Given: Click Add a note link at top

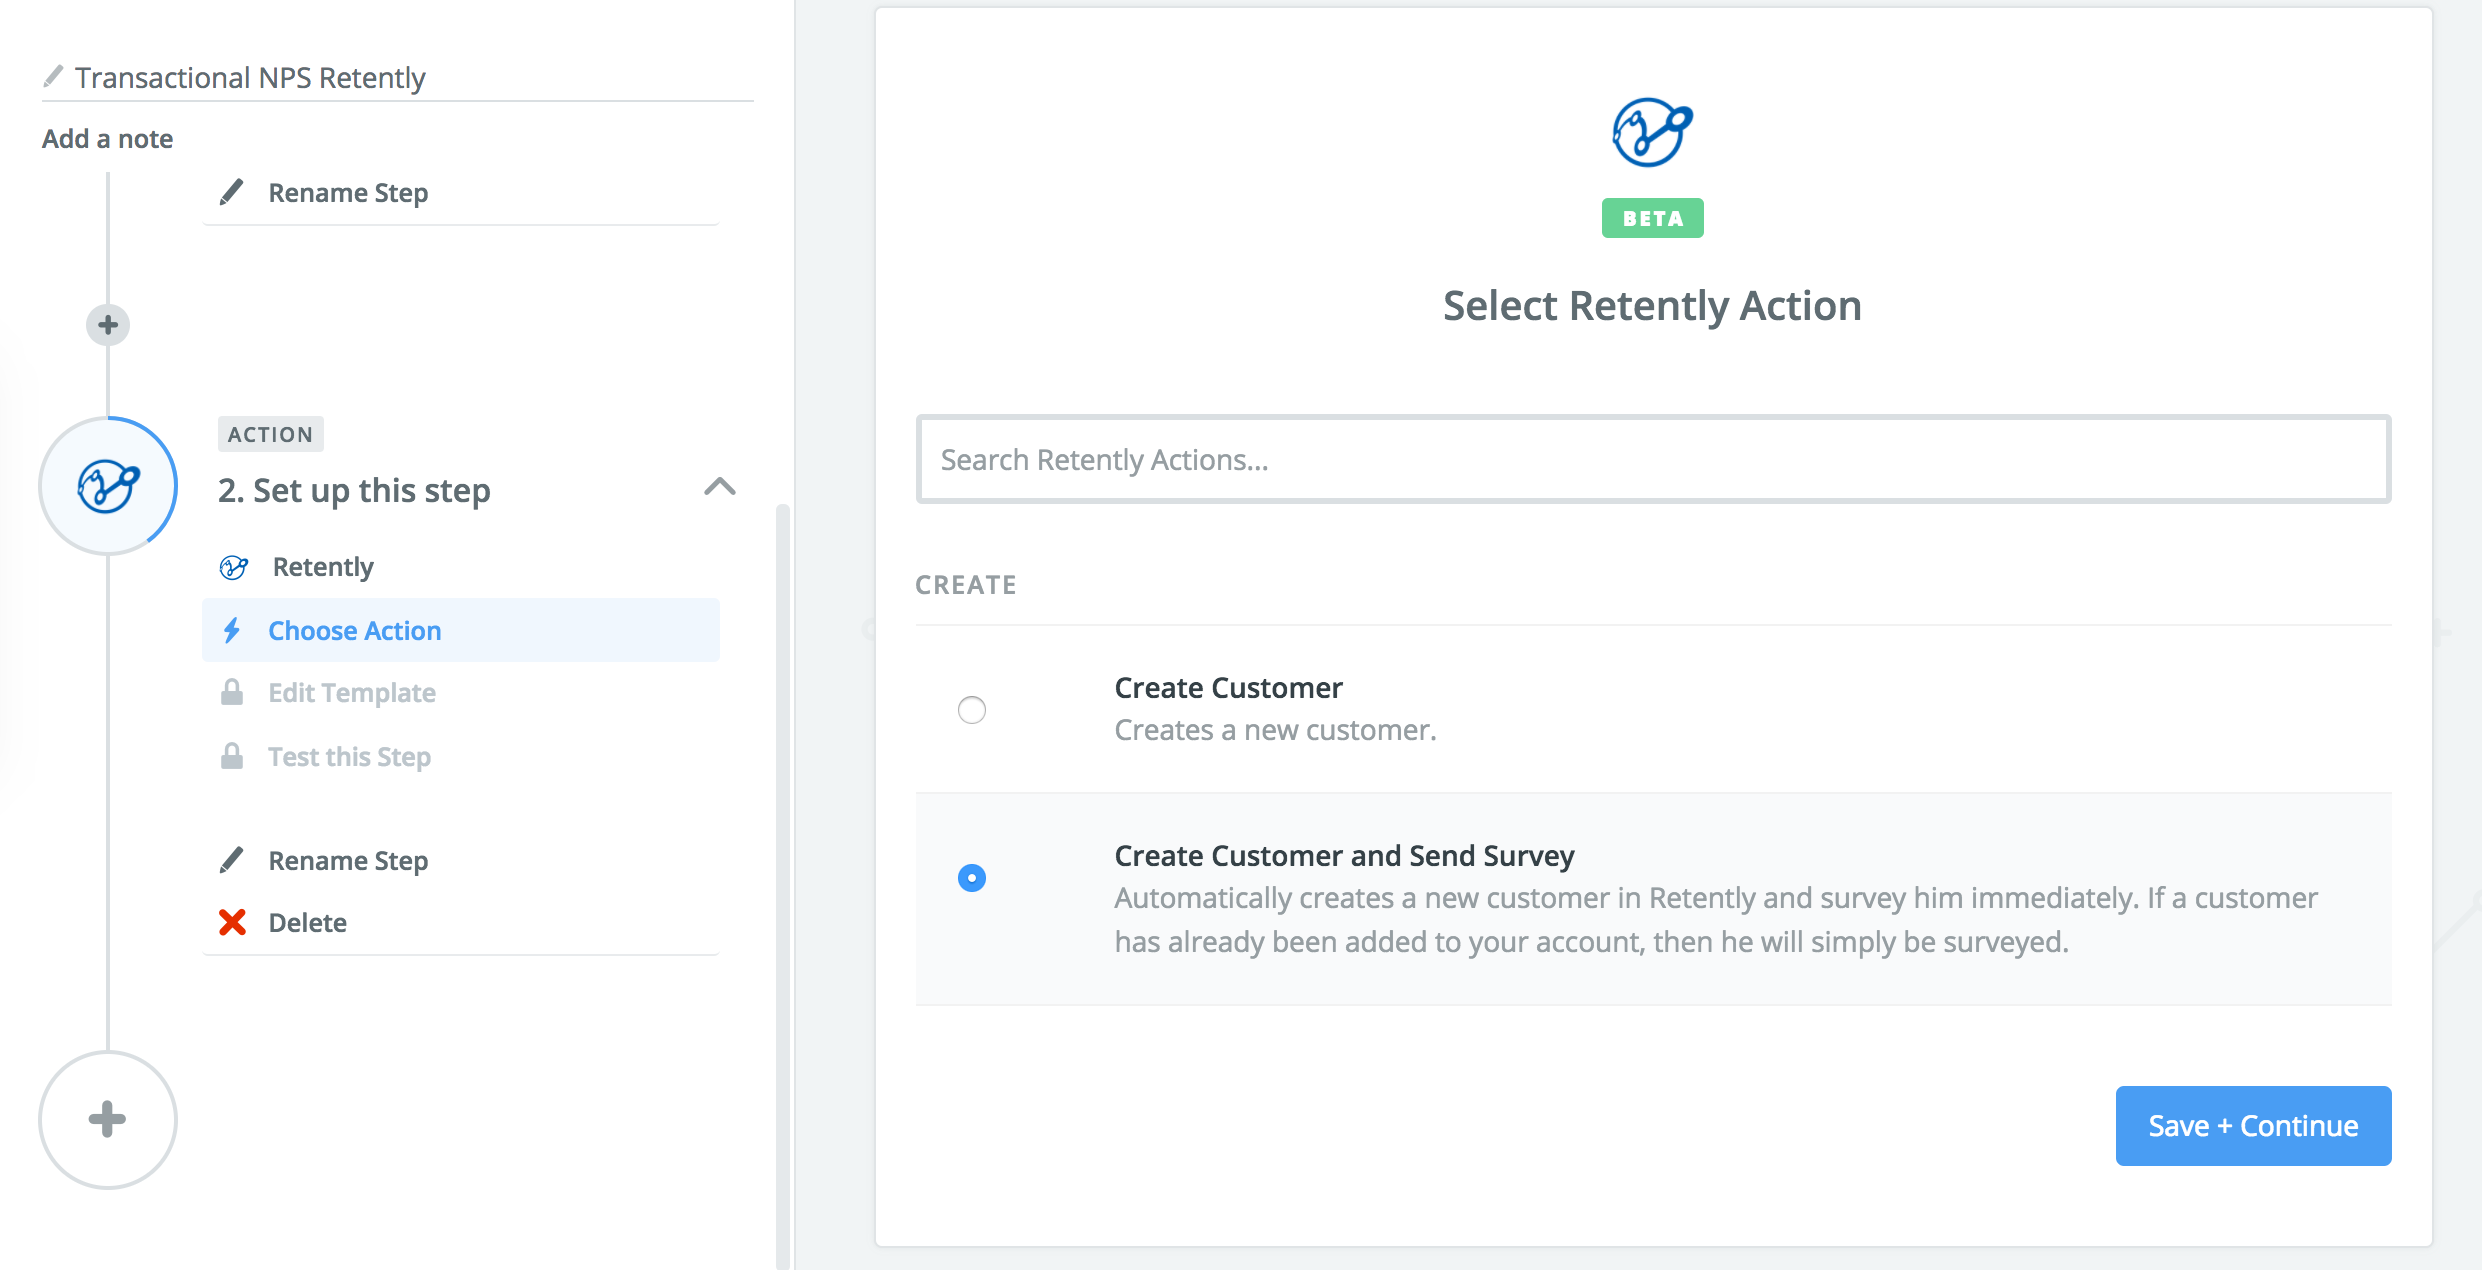Looking at the screenshot, I should tap(108, 136).
